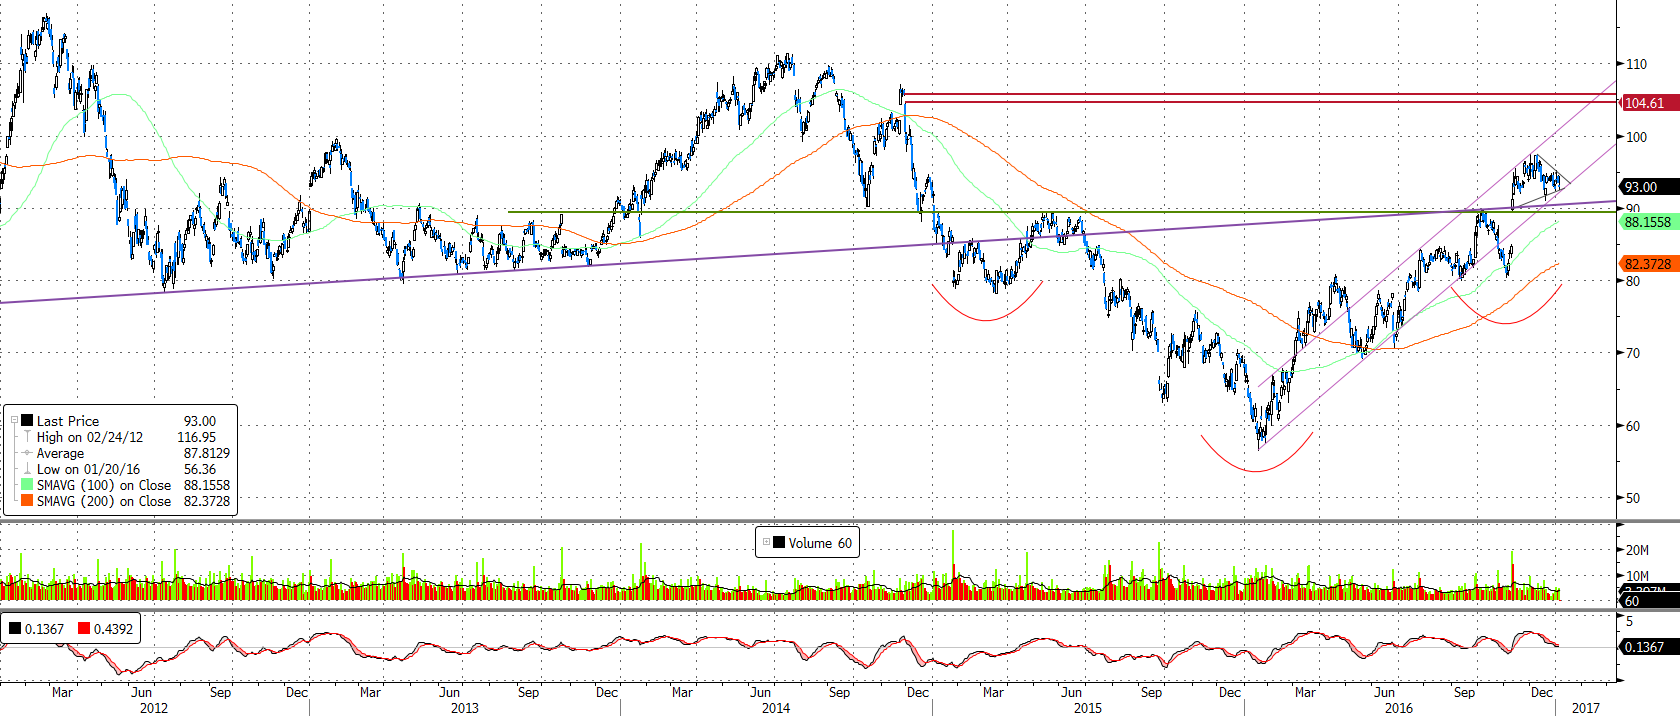Click the 70 price axis label
Viewport: 1680px width, 717px height.
click(1632, 353)
